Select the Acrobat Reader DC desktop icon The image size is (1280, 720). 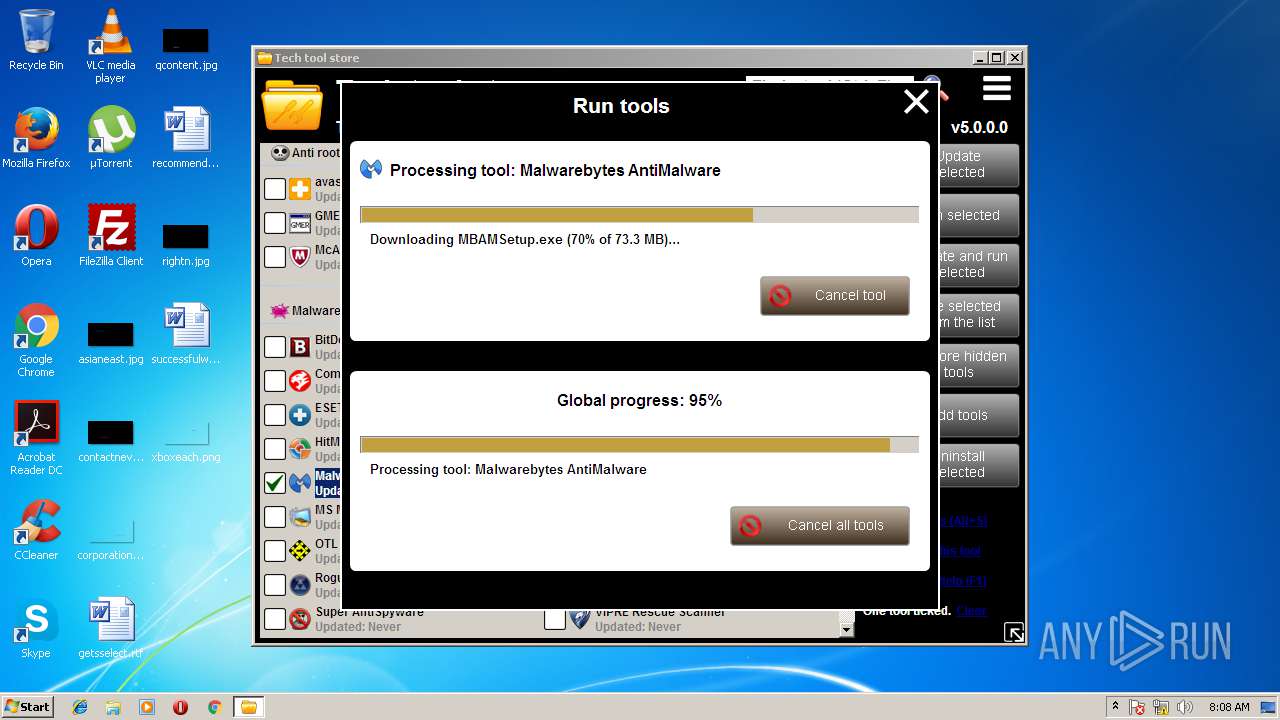(36, 438)
